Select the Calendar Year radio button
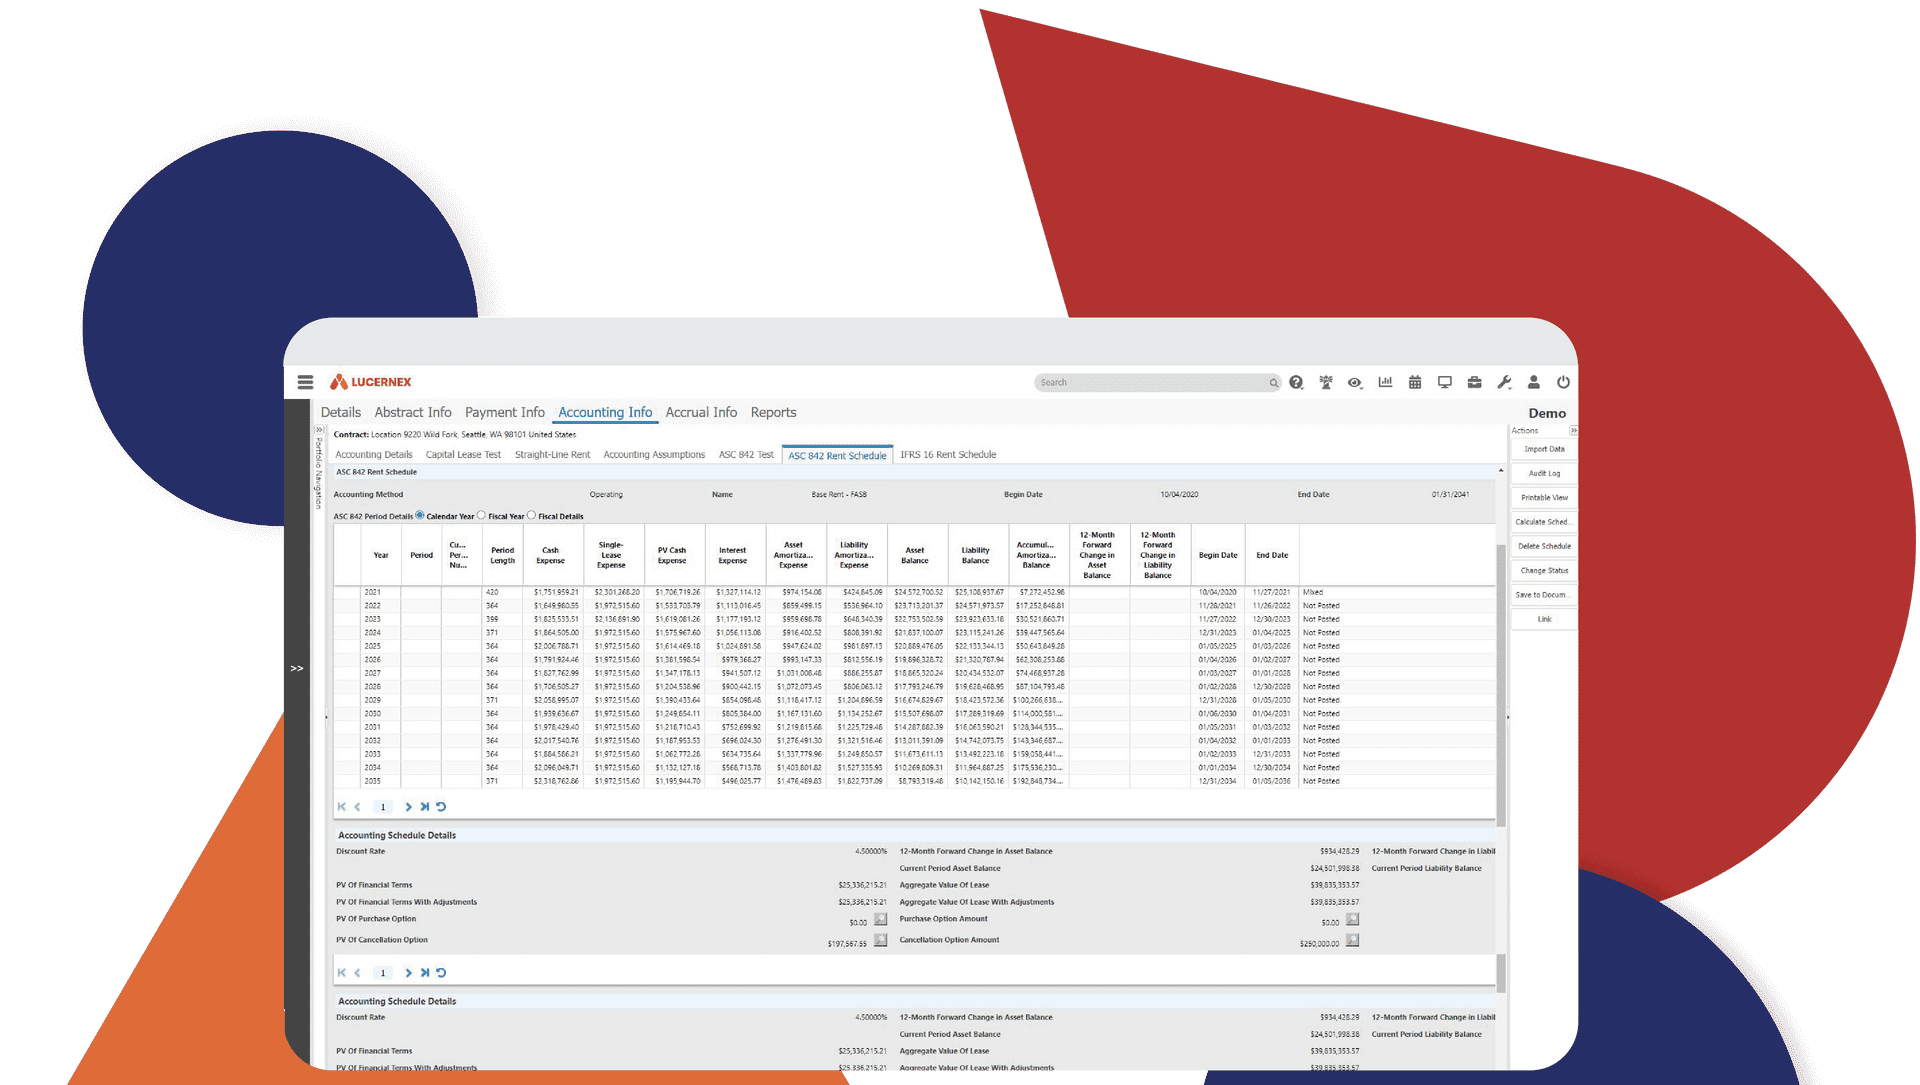Screen dimensions: 1920x1085 tap(420, 516)
